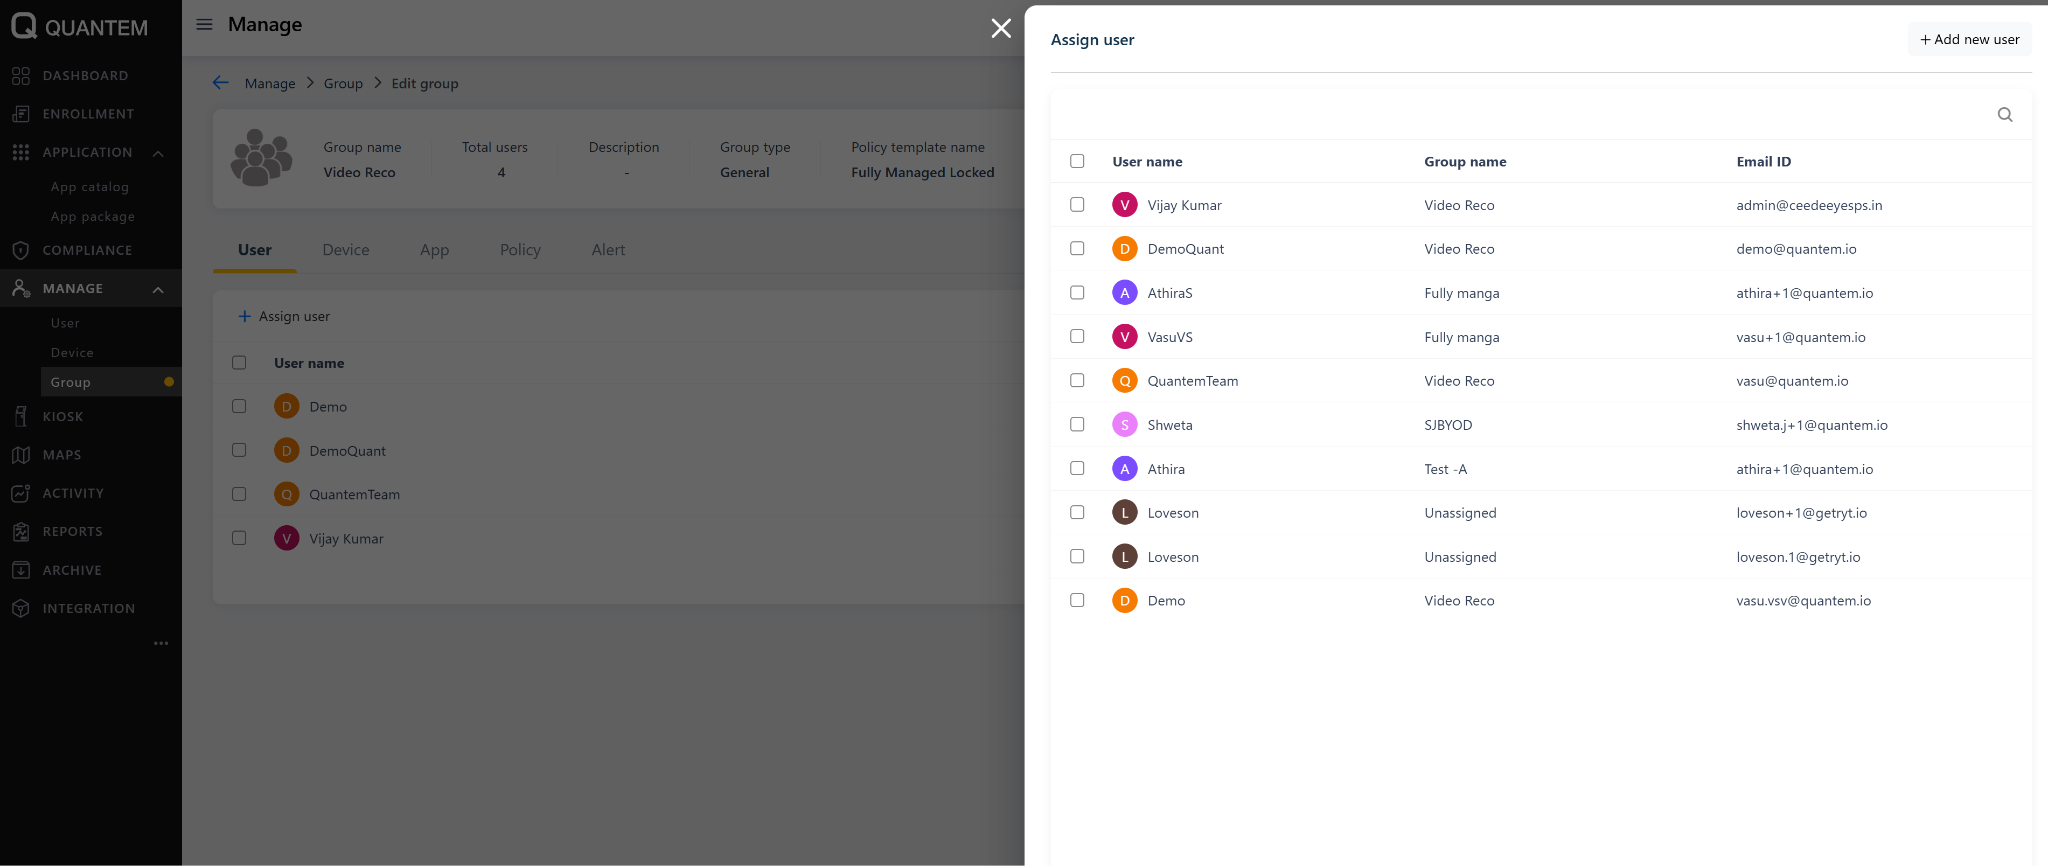The image size is (2048, 866).
Task: Collapse the Application sidebar section
Action: 158,153
